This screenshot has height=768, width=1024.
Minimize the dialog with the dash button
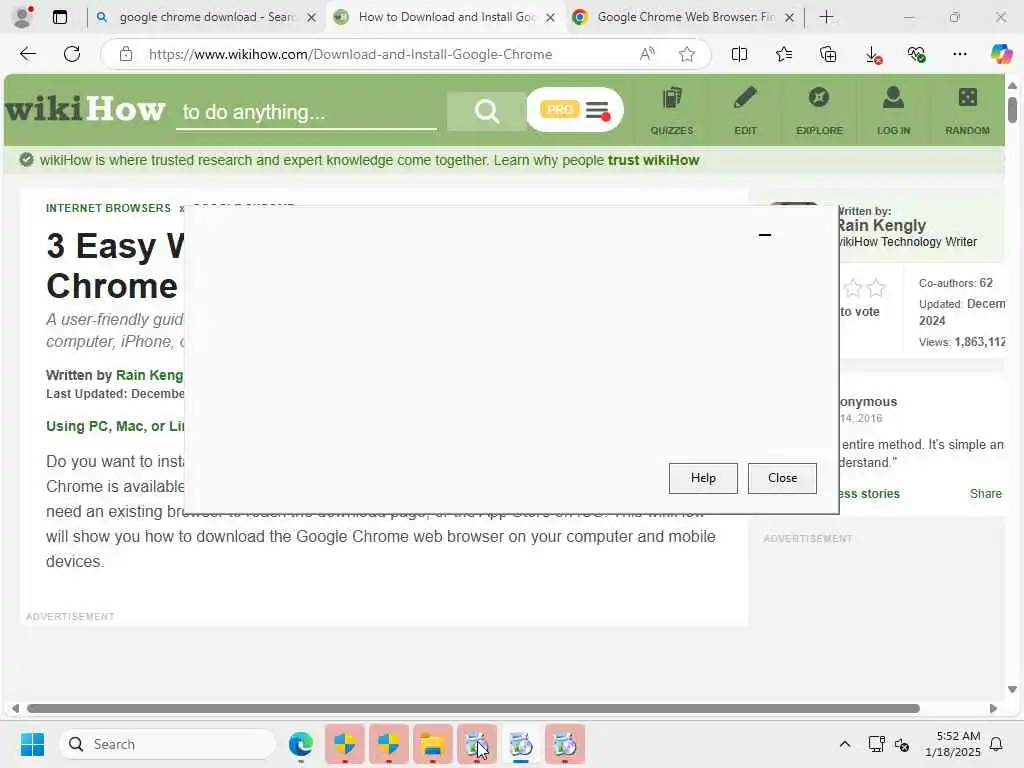(765, 234)
